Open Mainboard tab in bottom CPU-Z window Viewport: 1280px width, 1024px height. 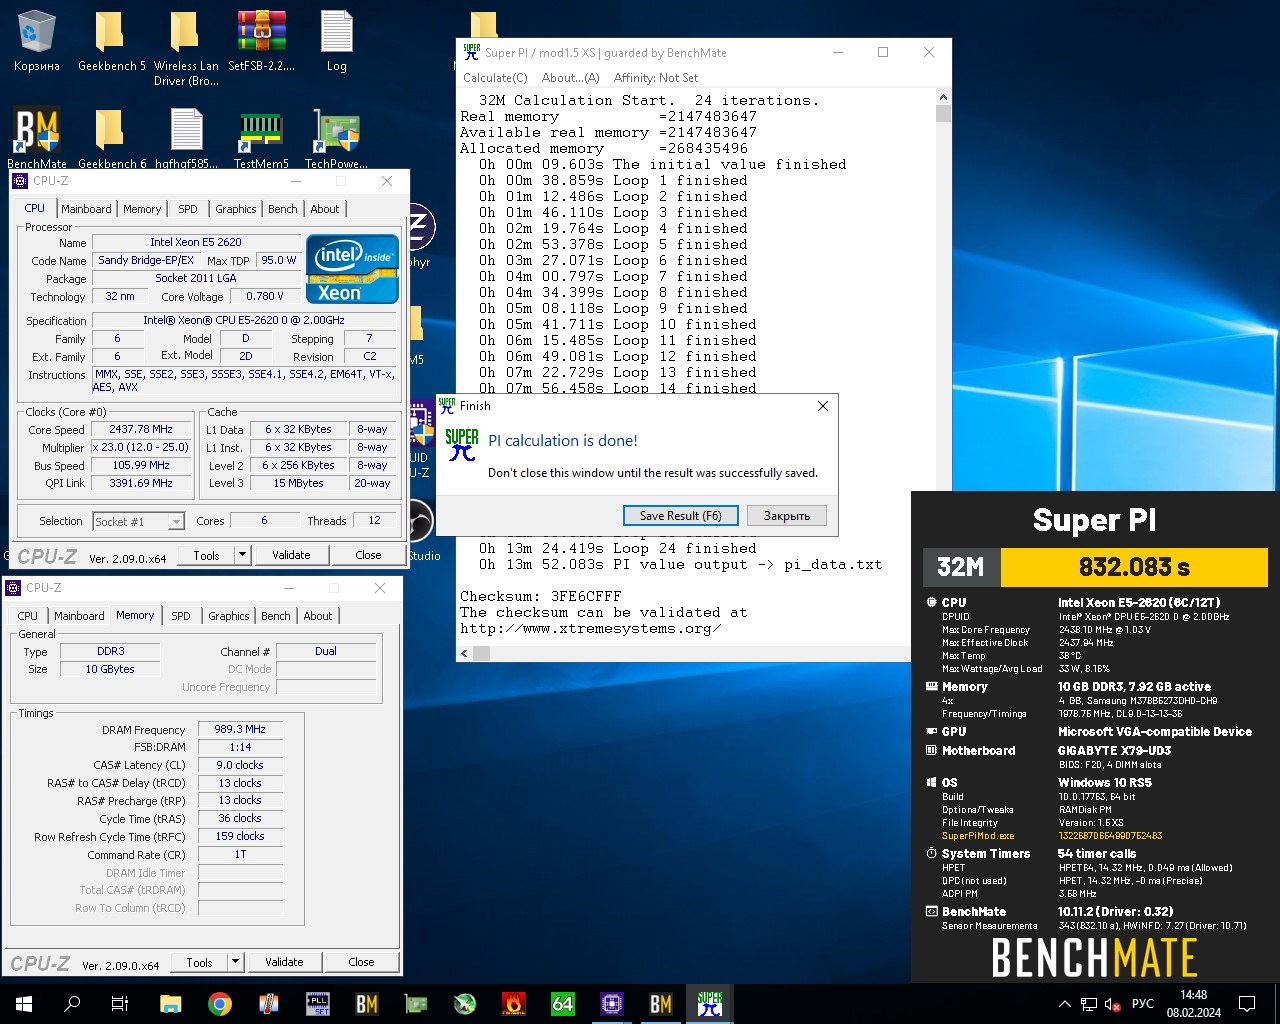[79, 616]
